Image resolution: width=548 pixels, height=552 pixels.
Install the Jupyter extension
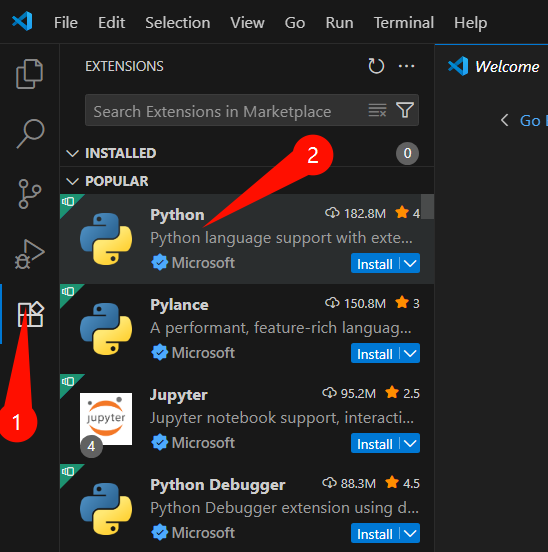375,444
